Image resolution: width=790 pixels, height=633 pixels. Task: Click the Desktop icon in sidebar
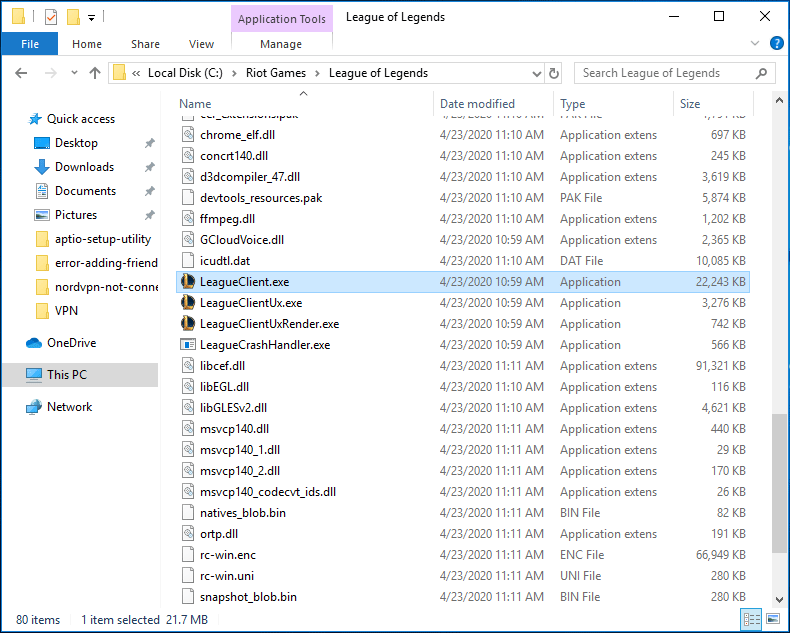[x=41, y=143]
